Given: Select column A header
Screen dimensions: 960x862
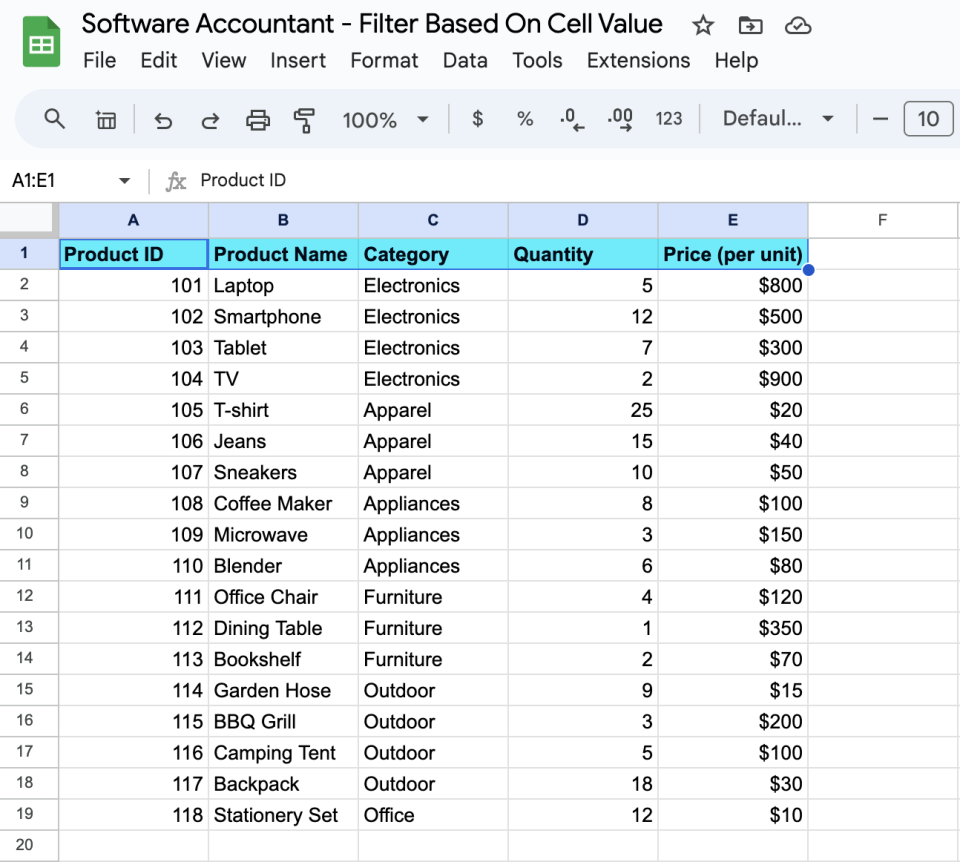Looking at the screenshot, I should [x=133, y=220].
